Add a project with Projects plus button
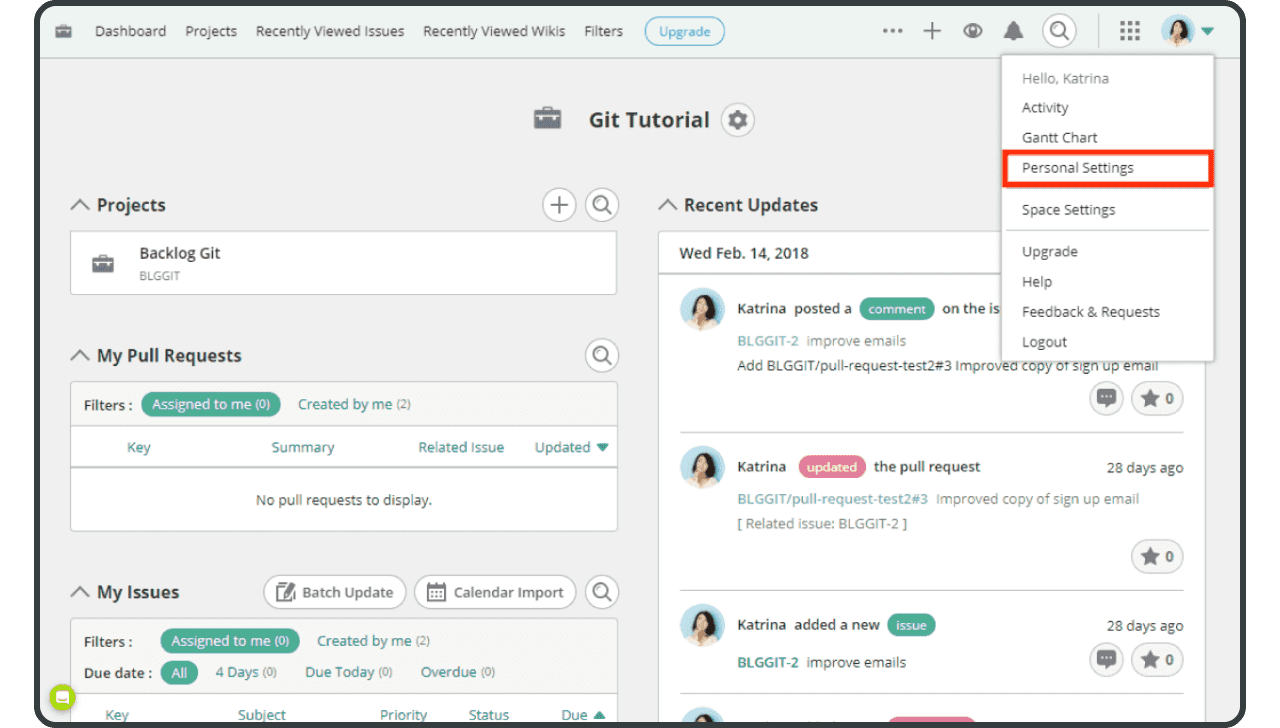This screenshot has height=728, width=1280. [559, 205]
